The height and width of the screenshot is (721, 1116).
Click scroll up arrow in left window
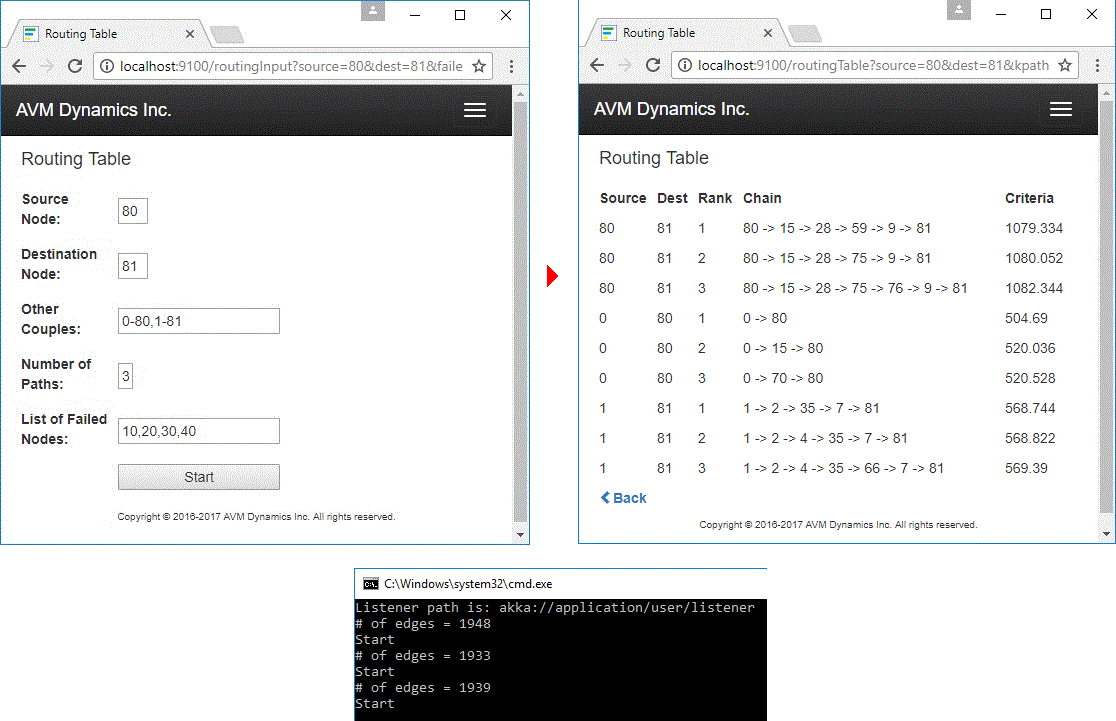pos(520,95)
